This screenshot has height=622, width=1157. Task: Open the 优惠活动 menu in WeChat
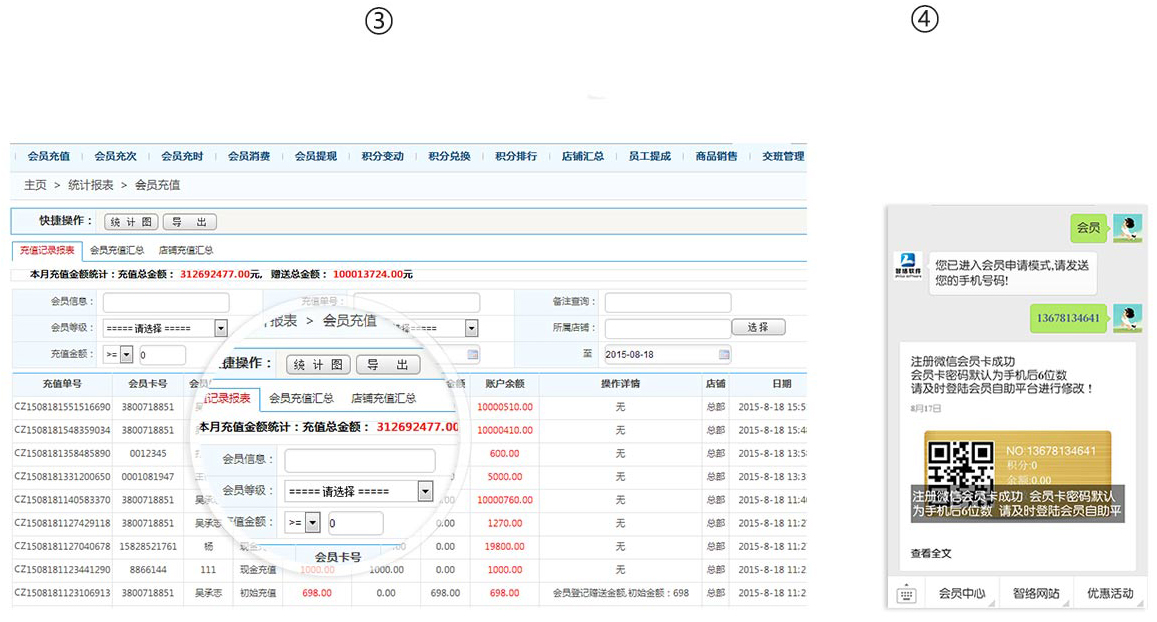click(1110, 593)
